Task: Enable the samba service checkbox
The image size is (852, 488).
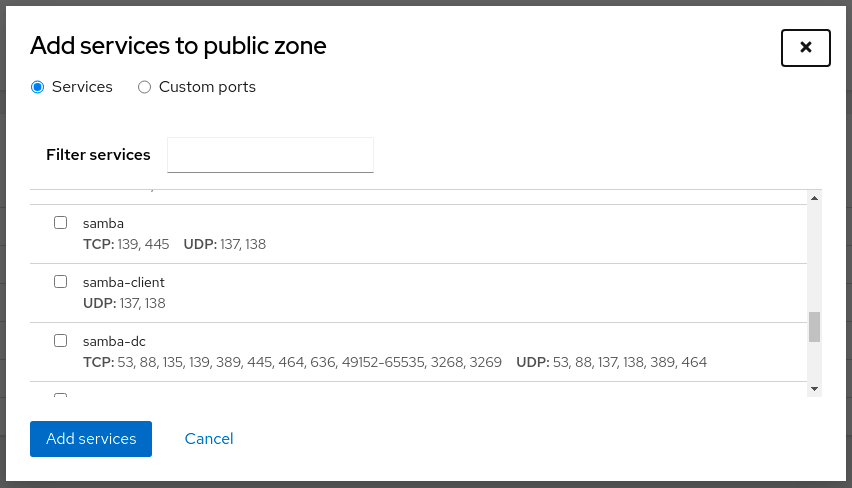Action: click(x=61, y=223)
